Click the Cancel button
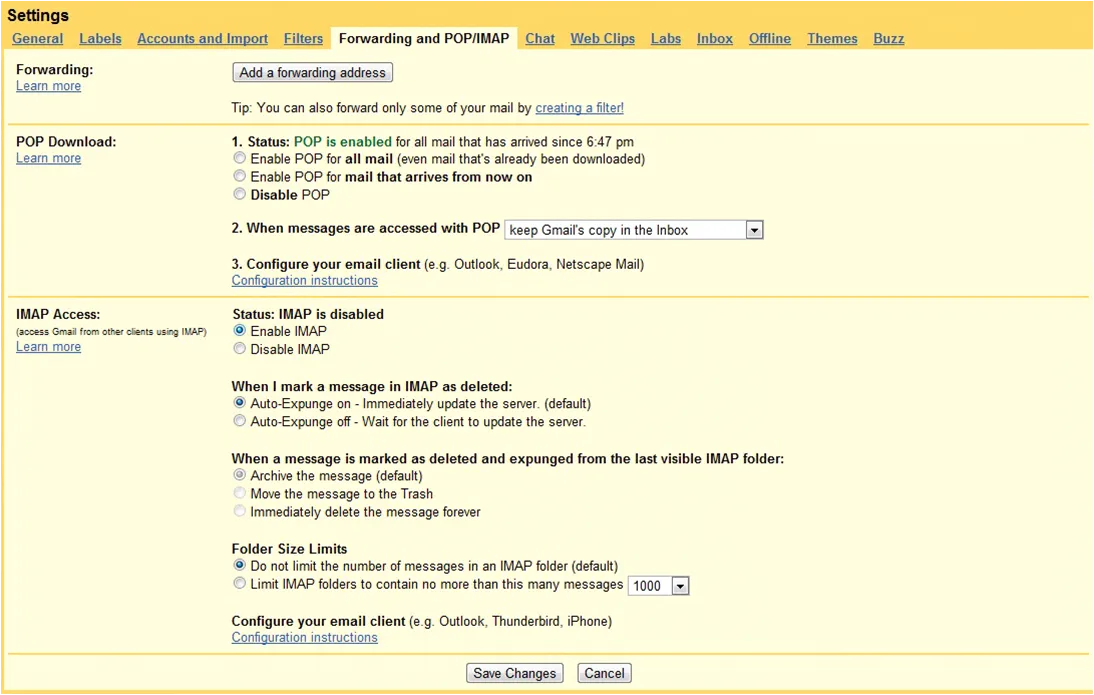The image size is (1094, 695). point(604,672)
